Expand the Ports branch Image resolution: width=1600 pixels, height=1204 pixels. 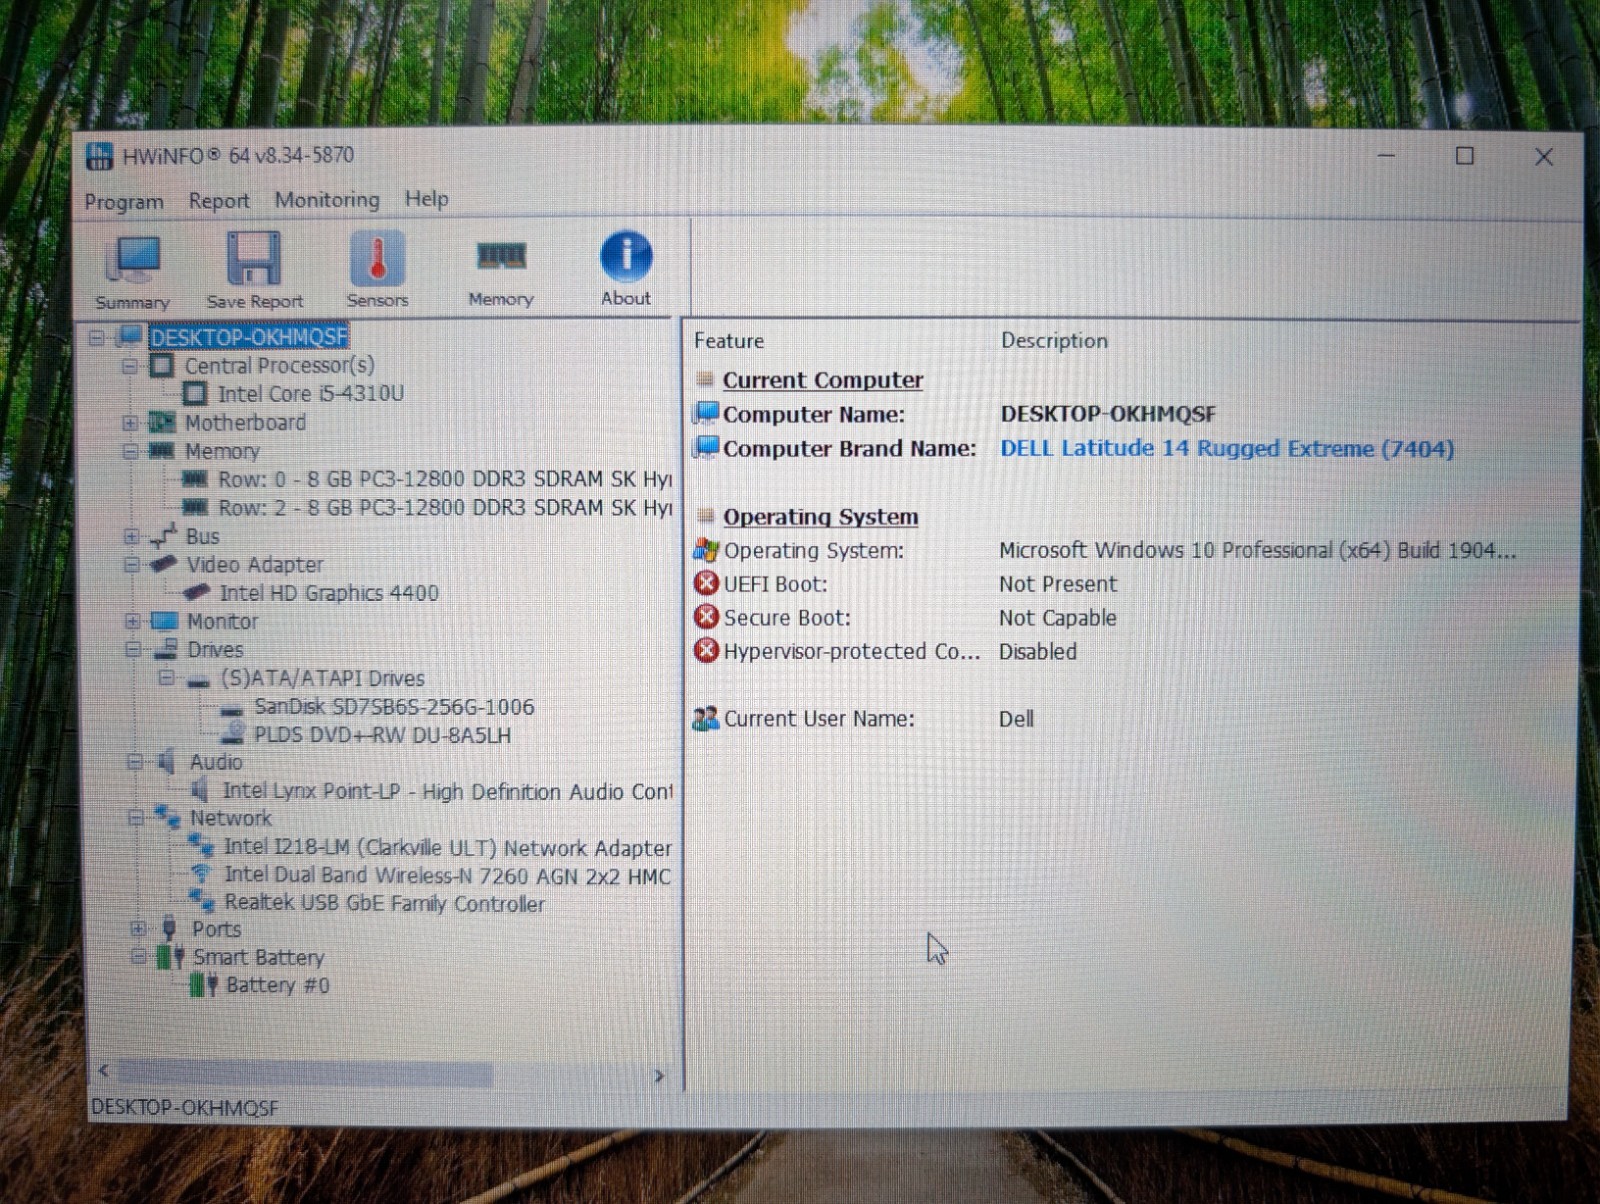pyautogui.click(x=137, y=929)
